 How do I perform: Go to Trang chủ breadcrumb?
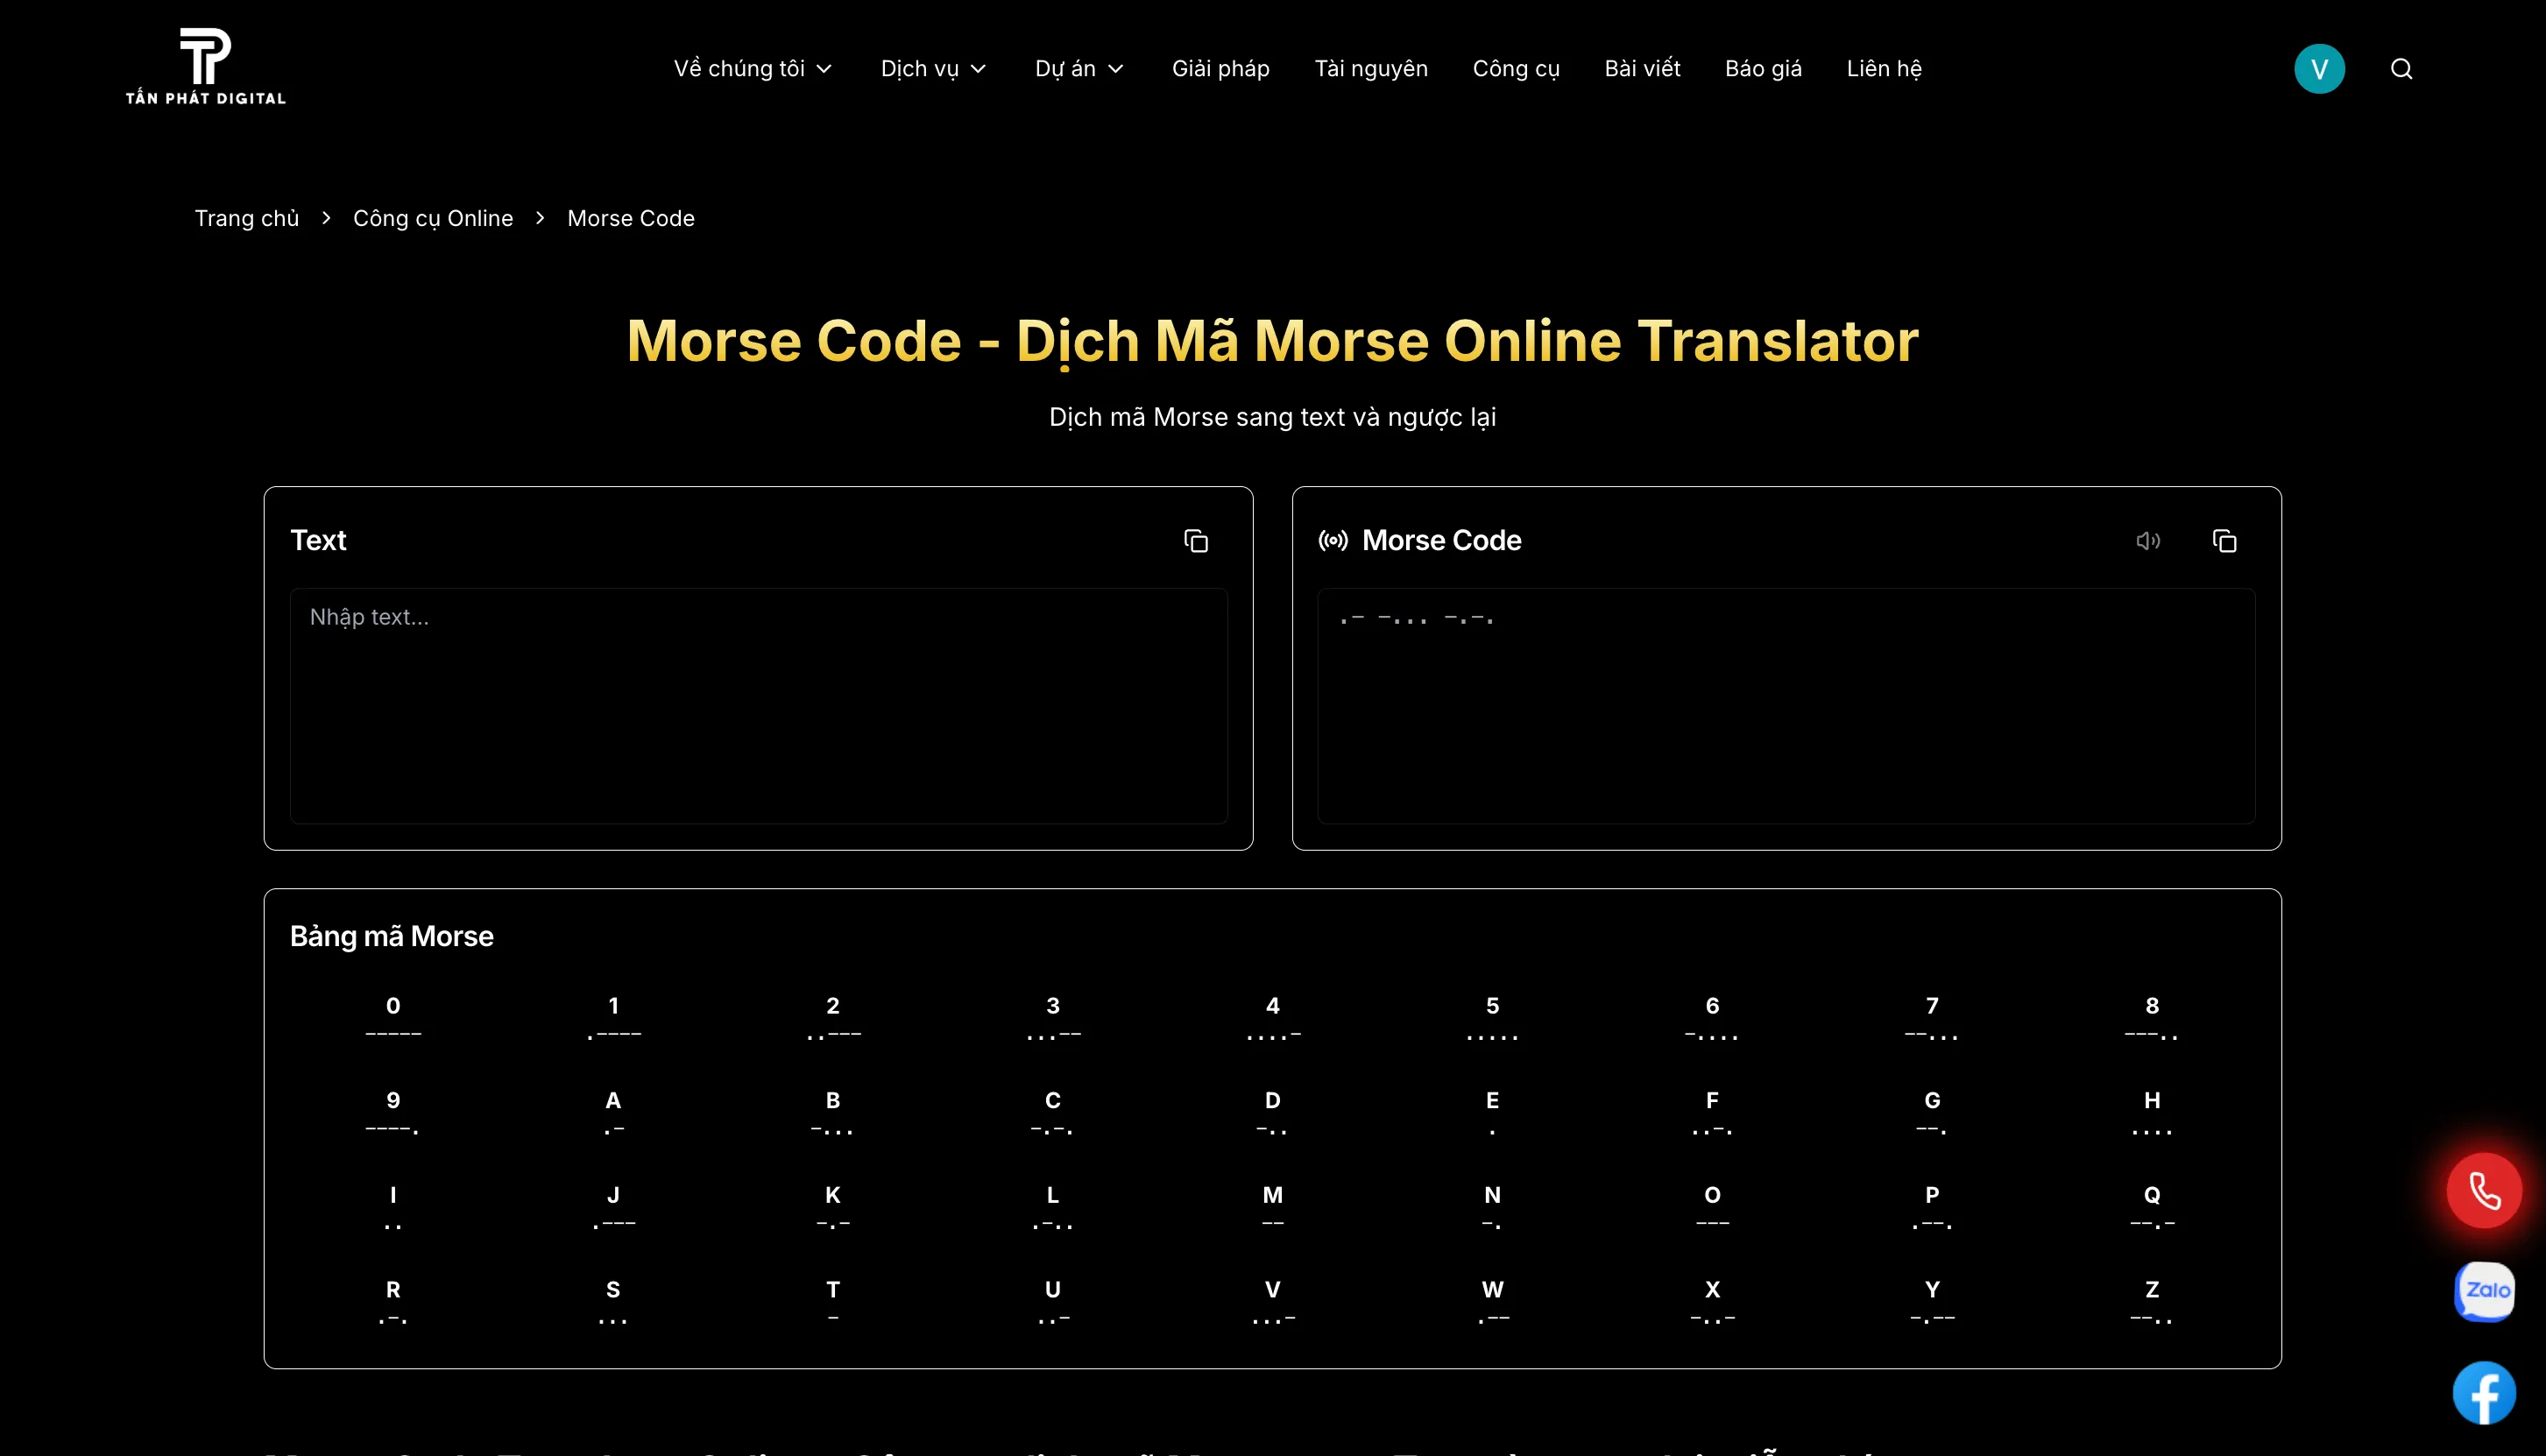click(246, 218)
